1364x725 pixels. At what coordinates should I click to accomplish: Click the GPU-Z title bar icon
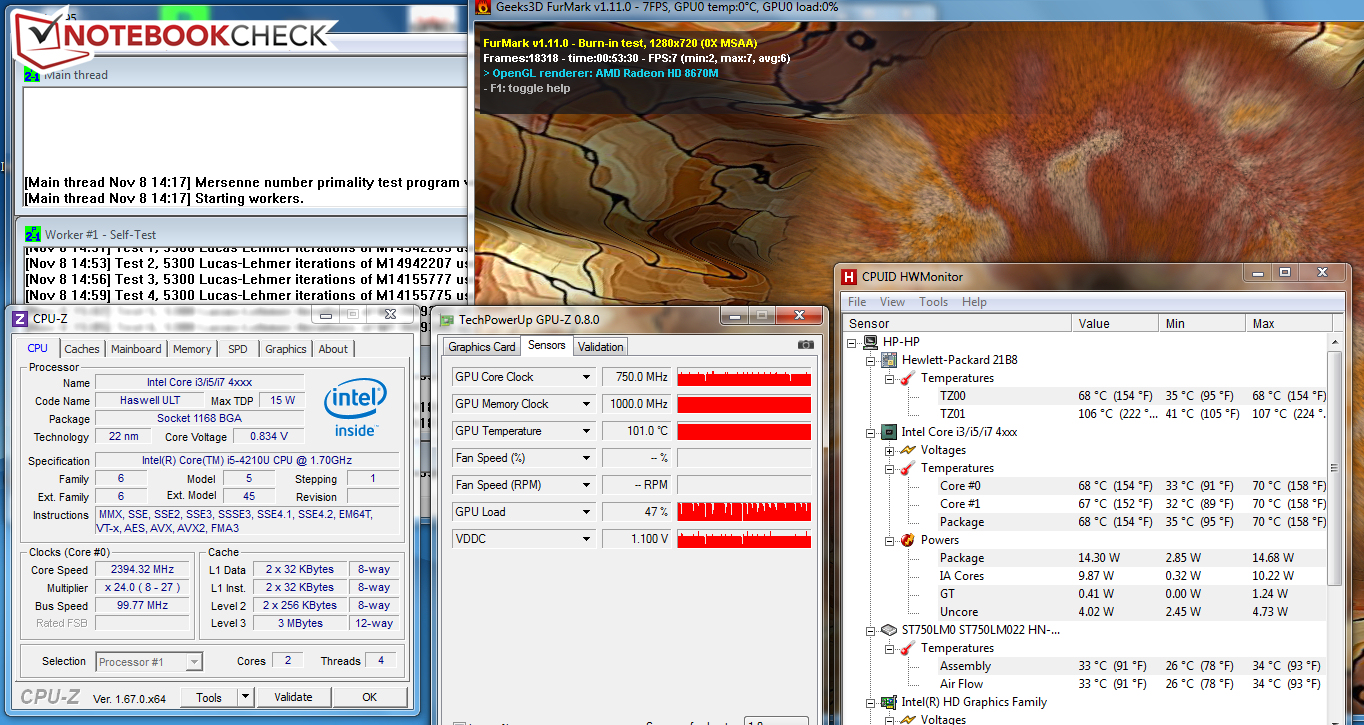pyautogui.click(x=446, y=320)
